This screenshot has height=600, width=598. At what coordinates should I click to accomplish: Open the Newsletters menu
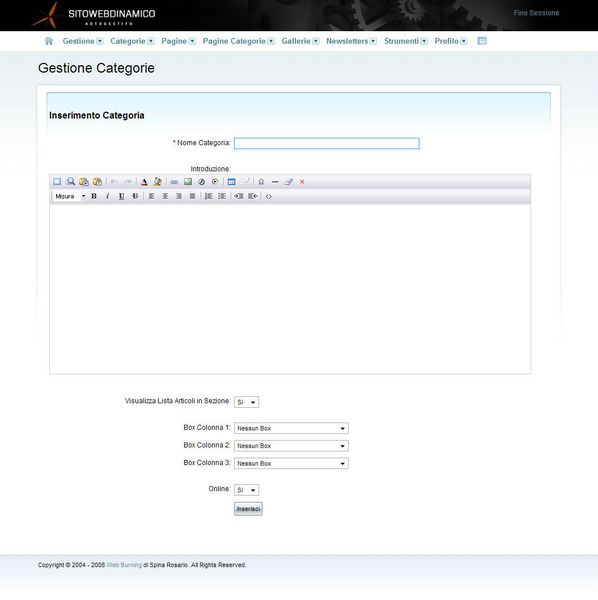[351, 41]
